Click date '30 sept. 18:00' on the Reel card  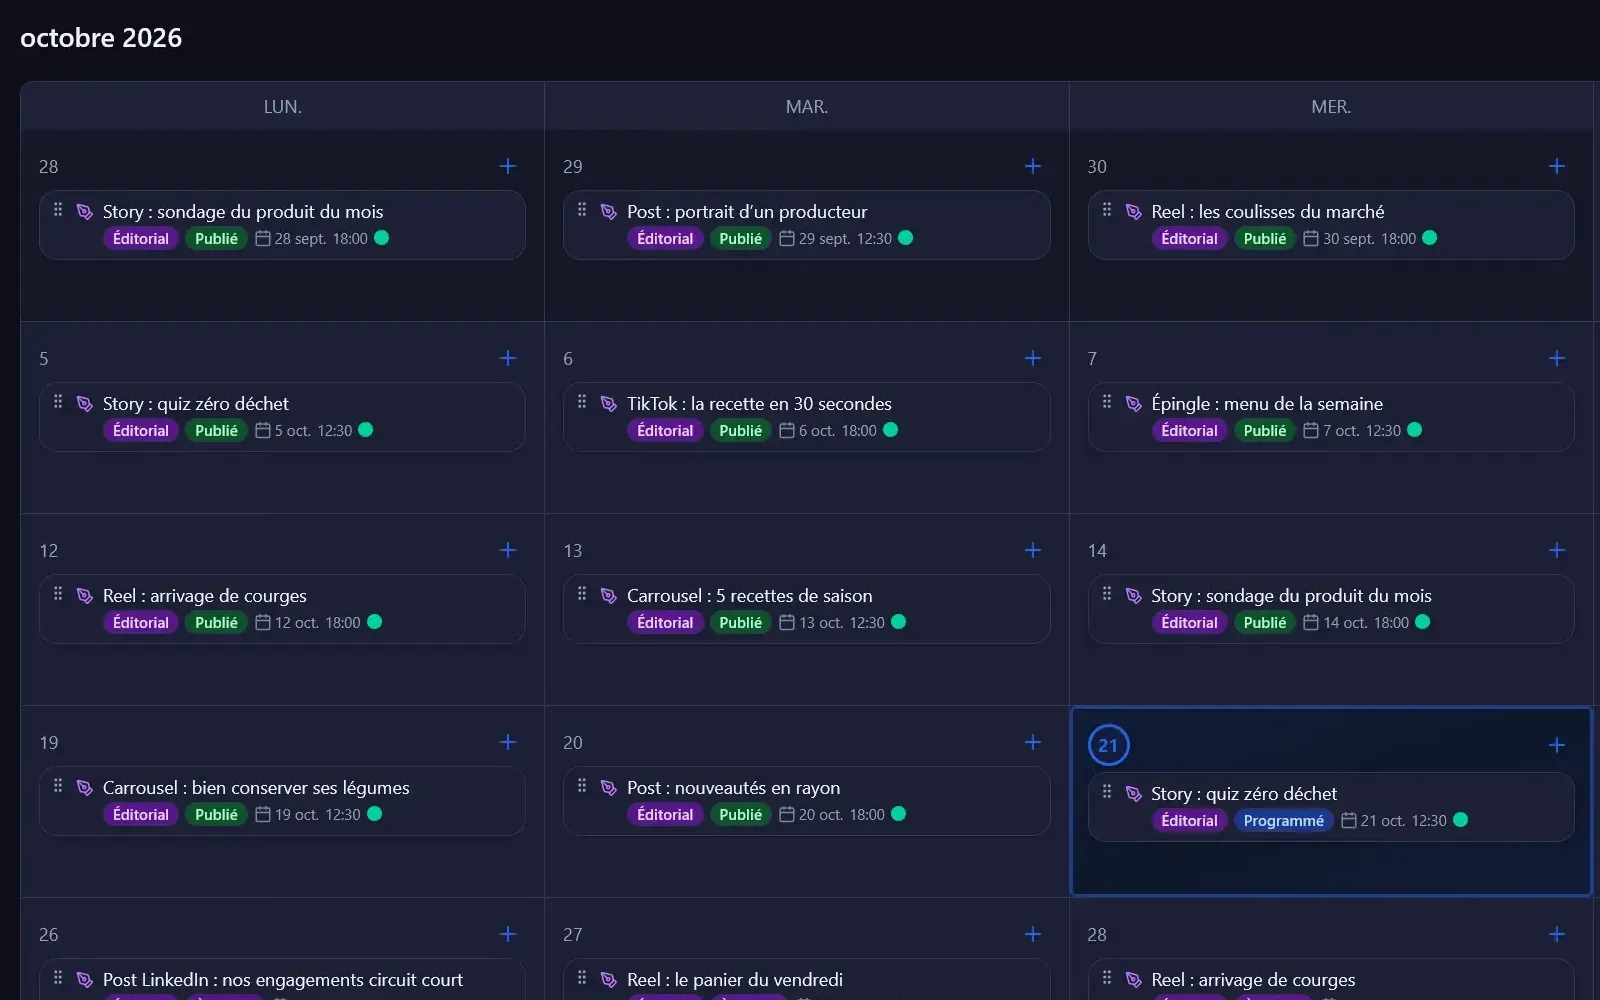pos(1369,239)
